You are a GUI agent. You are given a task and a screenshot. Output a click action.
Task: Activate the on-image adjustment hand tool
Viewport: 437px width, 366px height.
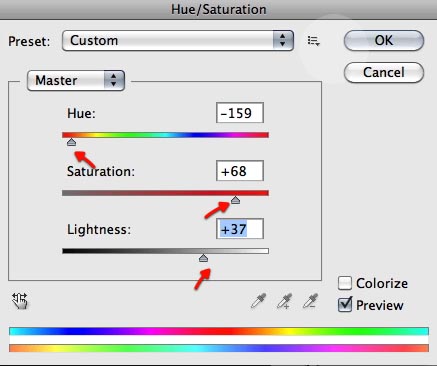pyautogui.click(x=20, y=301)
